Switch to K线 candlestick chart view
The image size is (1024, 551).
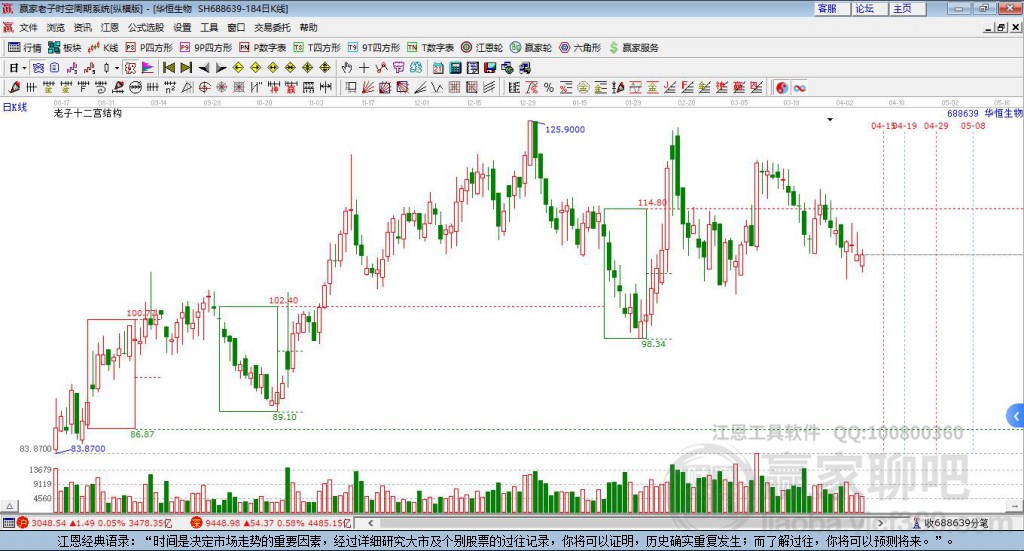(103, 48)
